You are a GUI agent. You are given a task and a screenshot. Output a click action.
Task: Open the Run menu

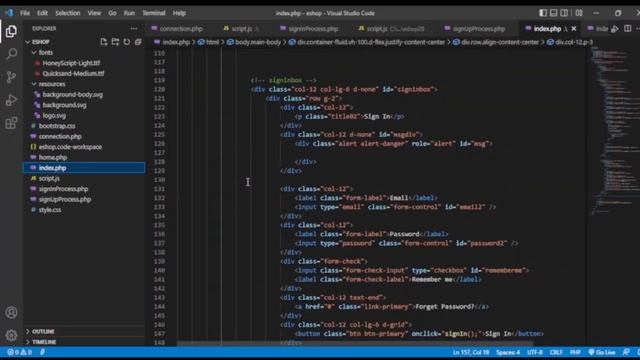coord(129,13)
